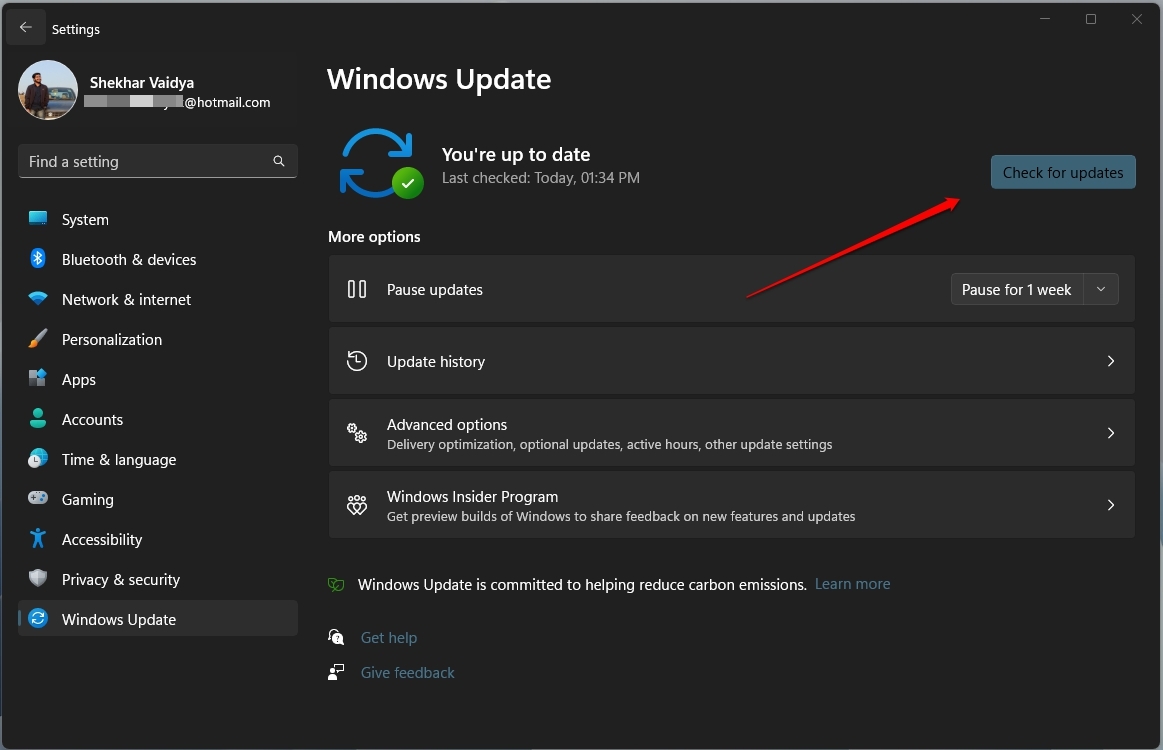Expand Advanced options chevron
The image size is (1163, 750).
click(1110, 433)
